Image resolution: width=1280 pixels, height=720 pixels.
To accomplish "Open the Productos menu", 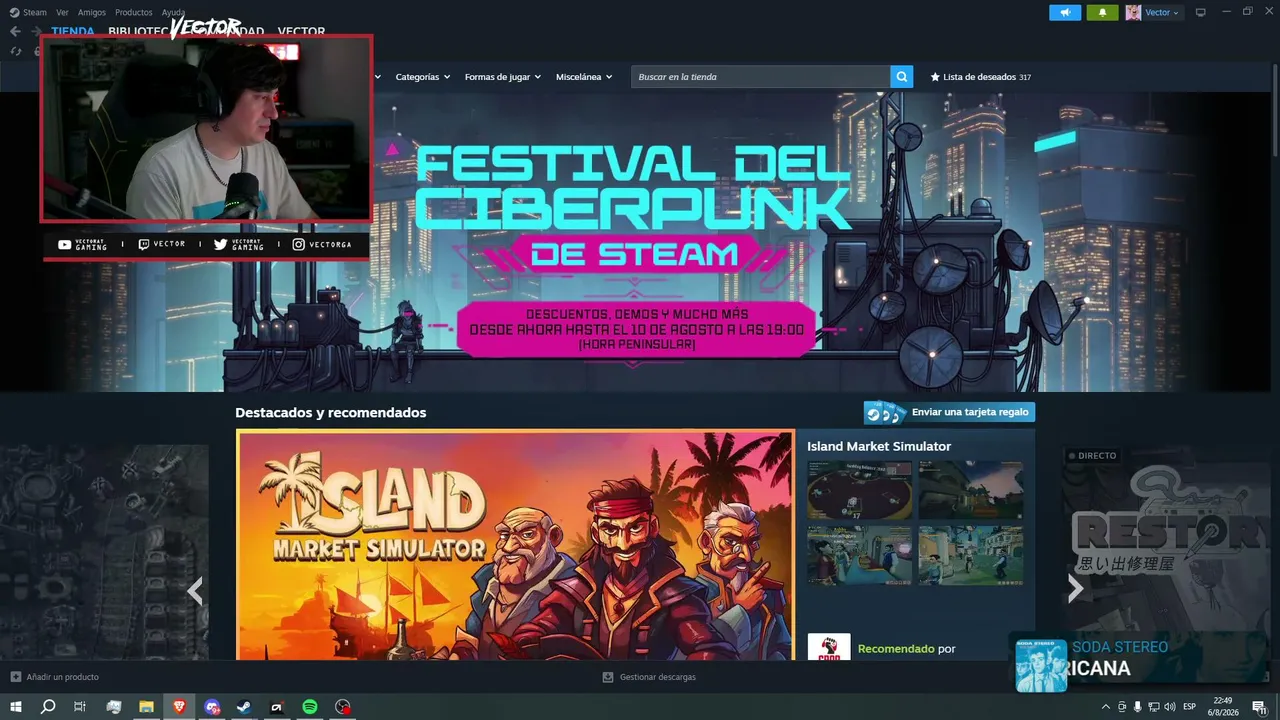I will pyautogui.click(x=133, y=12).
